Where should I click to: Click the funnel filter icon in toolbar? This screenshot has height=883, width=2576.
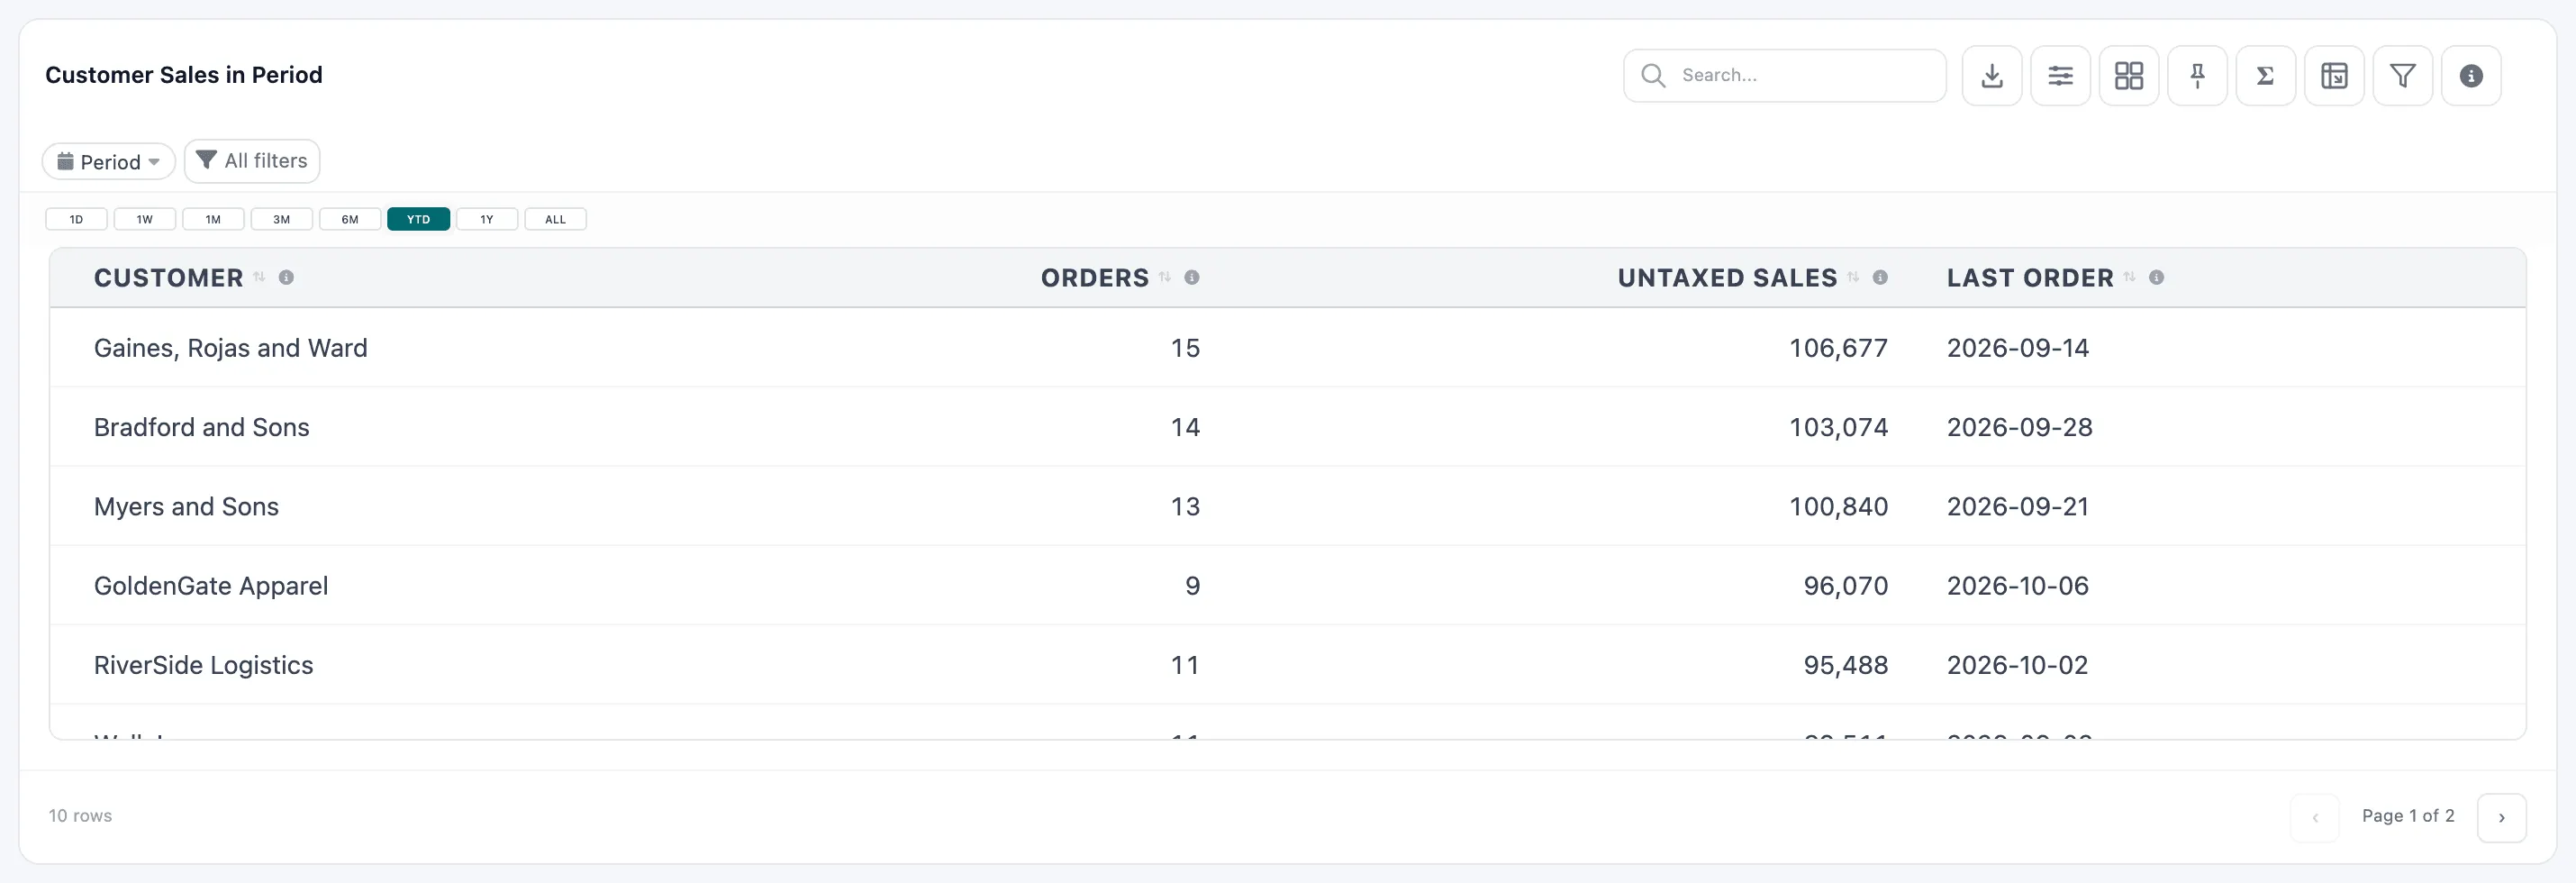click(x=2402, y=76)
